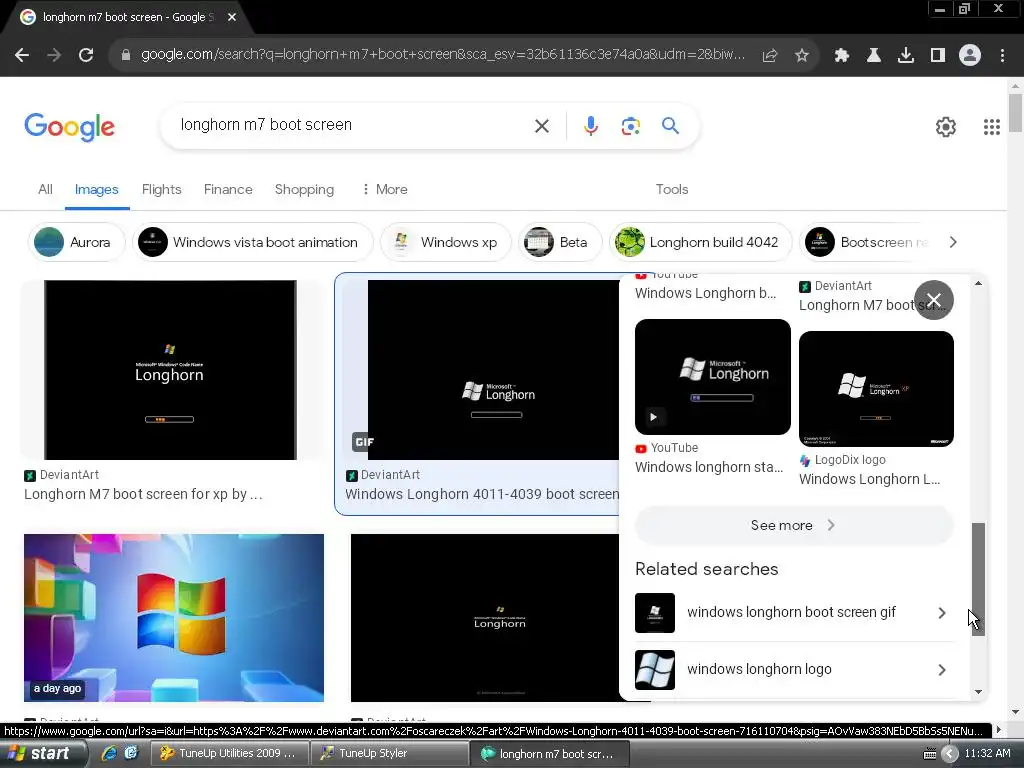
Task: Open related search windows longhorn logo
Action: 794,669
